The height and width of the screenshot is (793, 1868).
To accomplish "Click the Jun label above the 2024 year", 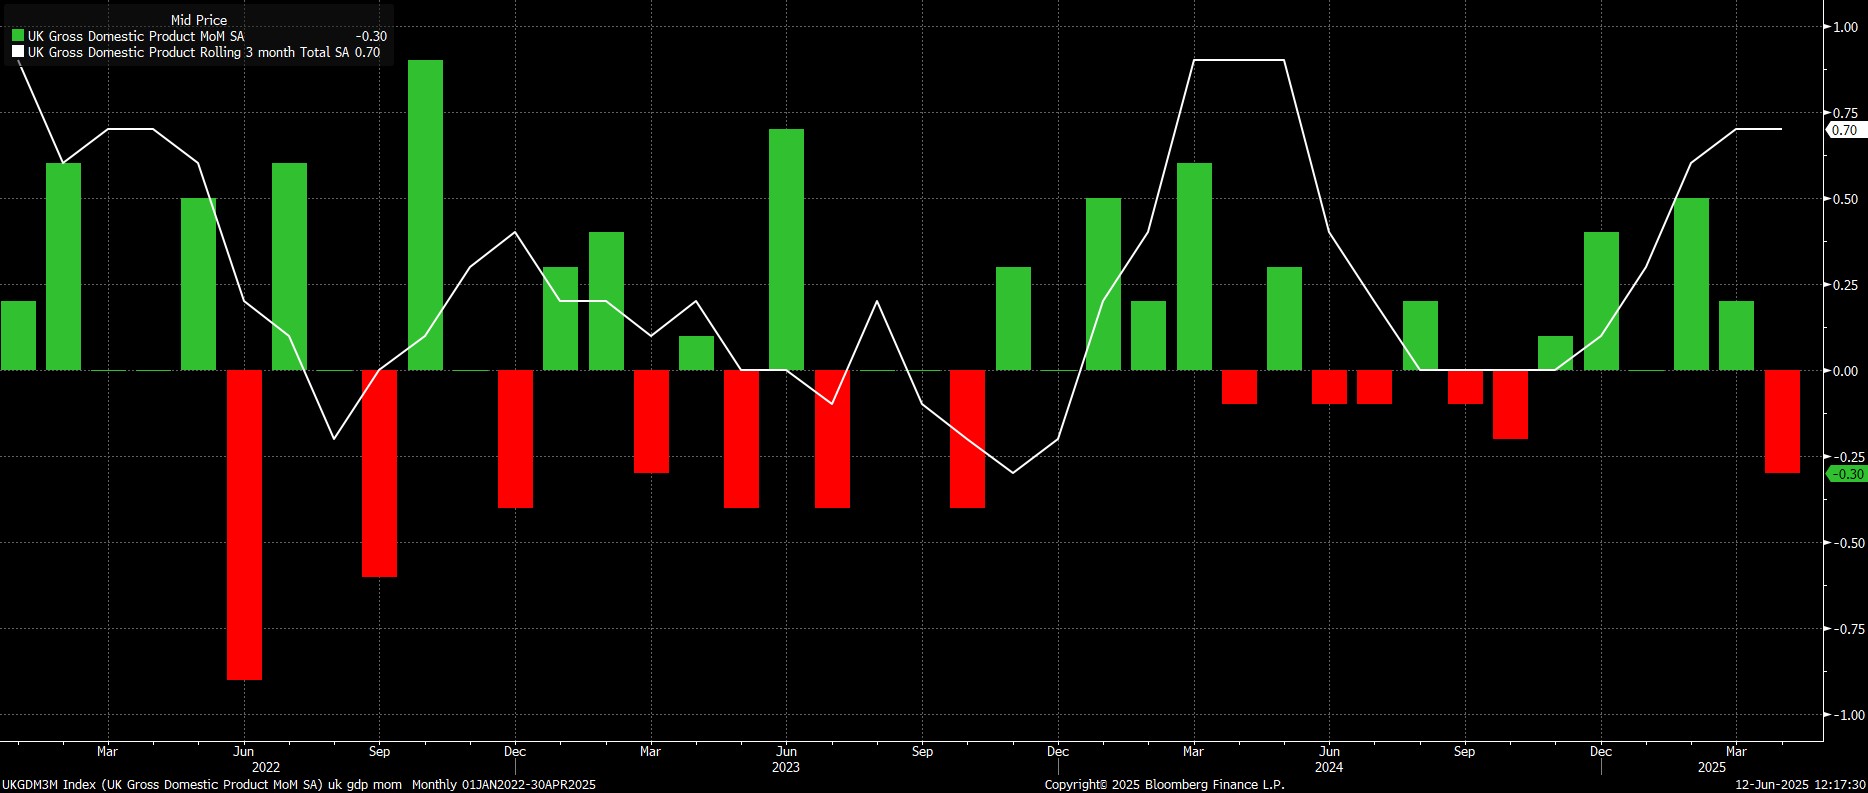I will (x=1329, y=751).
